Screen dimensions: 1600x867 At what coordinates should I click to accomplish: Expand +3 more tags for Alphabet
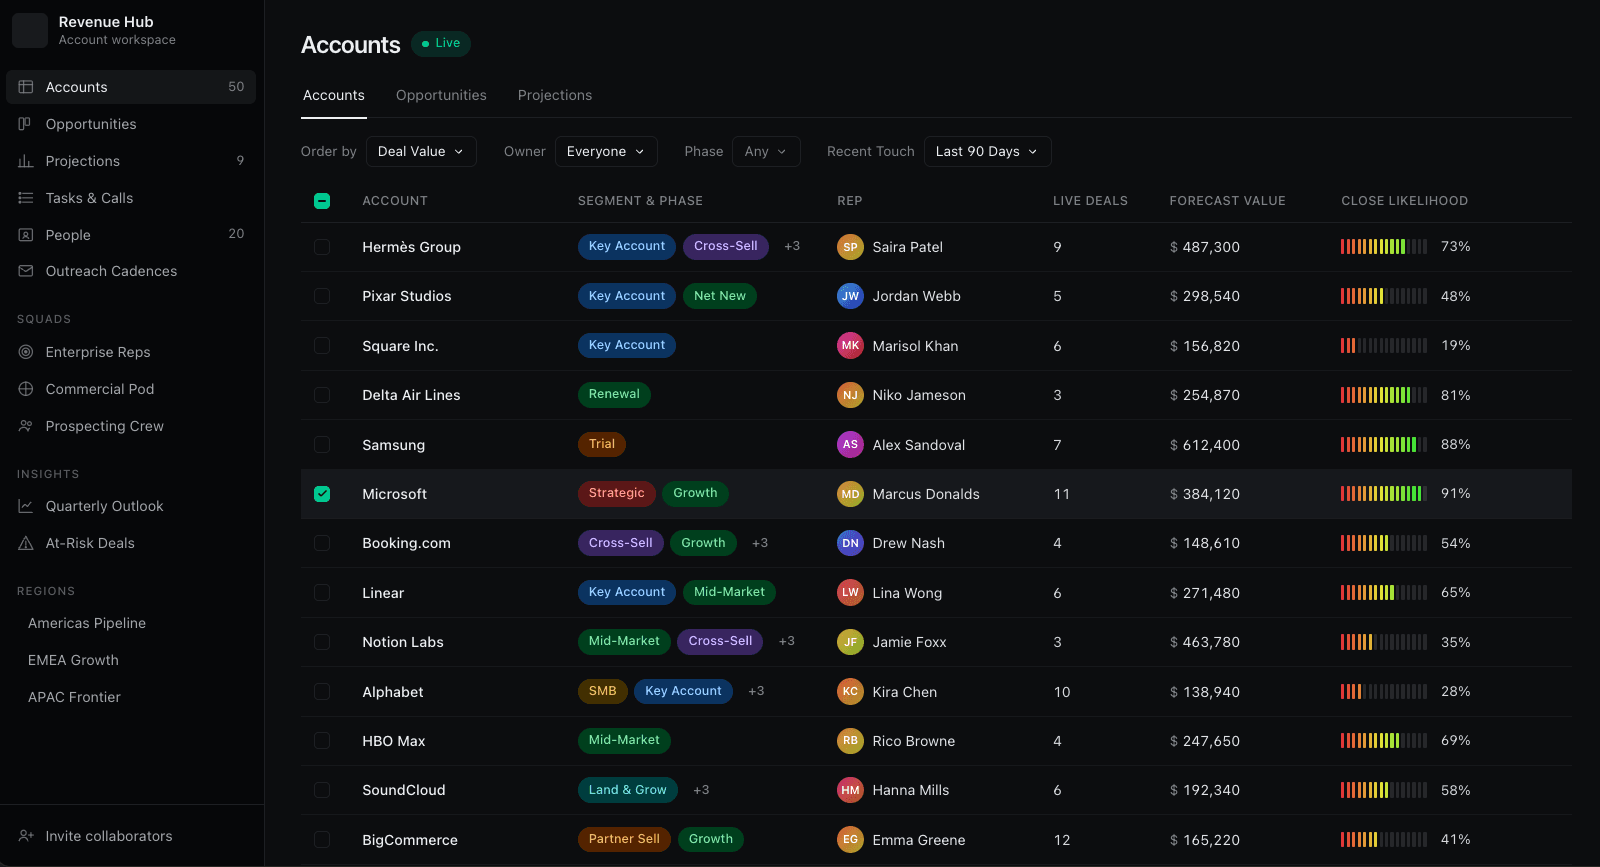(x=756, y=691)
